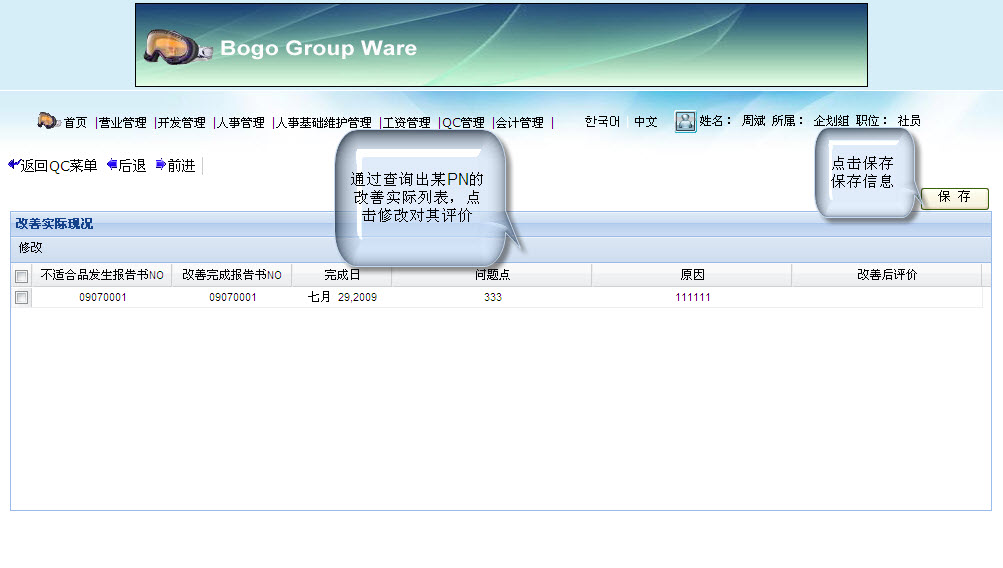Viewport: 1003px width, 568px height.
Task: Sort by the 完成日 column header
Action: tap(341, 275)
